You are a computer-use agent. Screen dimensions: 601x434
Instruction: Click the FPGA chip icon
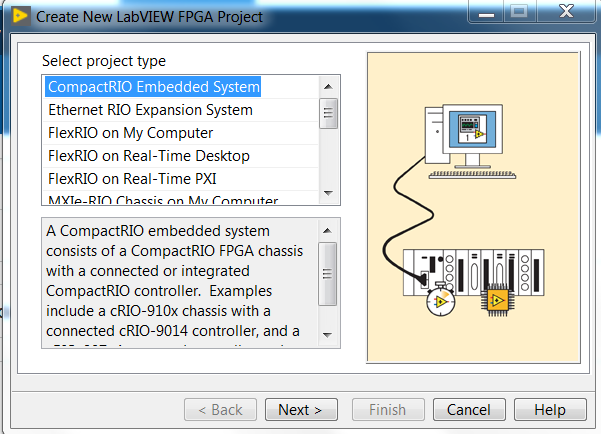pyautogui.click(x=497, y=300)
